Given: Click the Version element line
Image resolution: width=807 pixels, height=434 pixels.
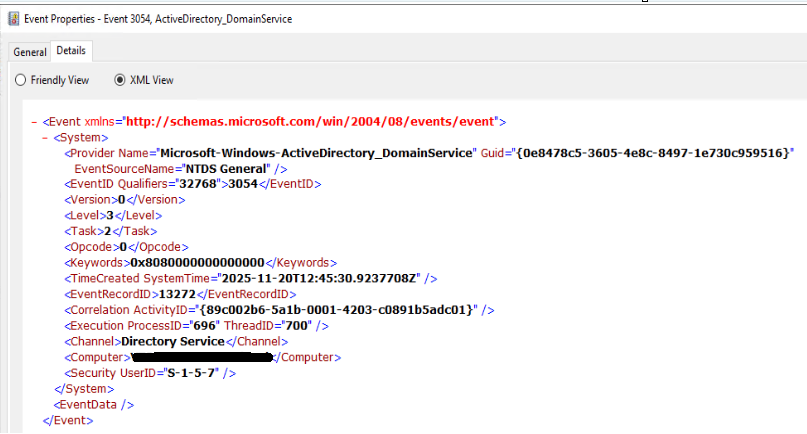Looking at the screenshot, I should pyautogui.click(x=125, y=200).
